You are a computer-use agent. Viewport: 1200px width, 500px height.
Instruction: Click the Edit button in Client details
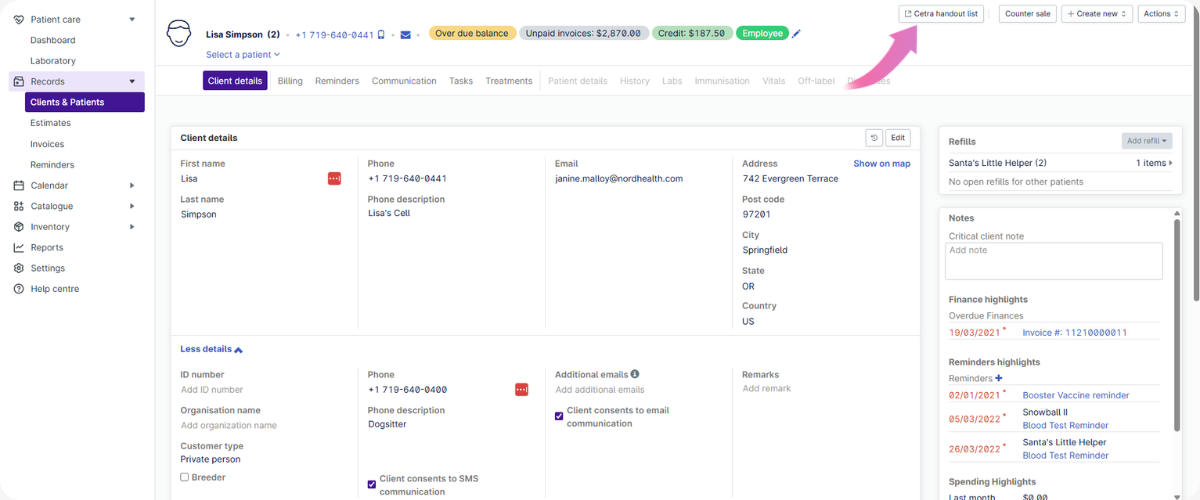(x=898, y=138)
